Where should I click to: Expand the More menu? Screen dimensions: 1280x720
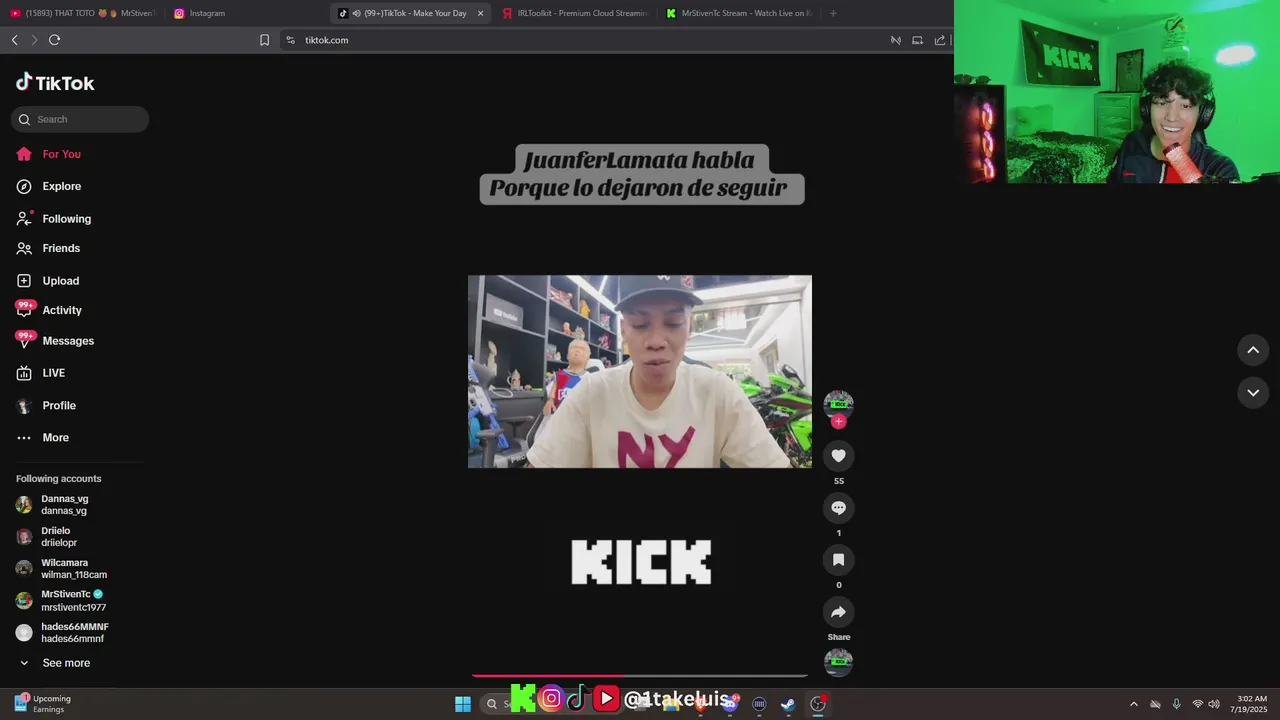42,437
